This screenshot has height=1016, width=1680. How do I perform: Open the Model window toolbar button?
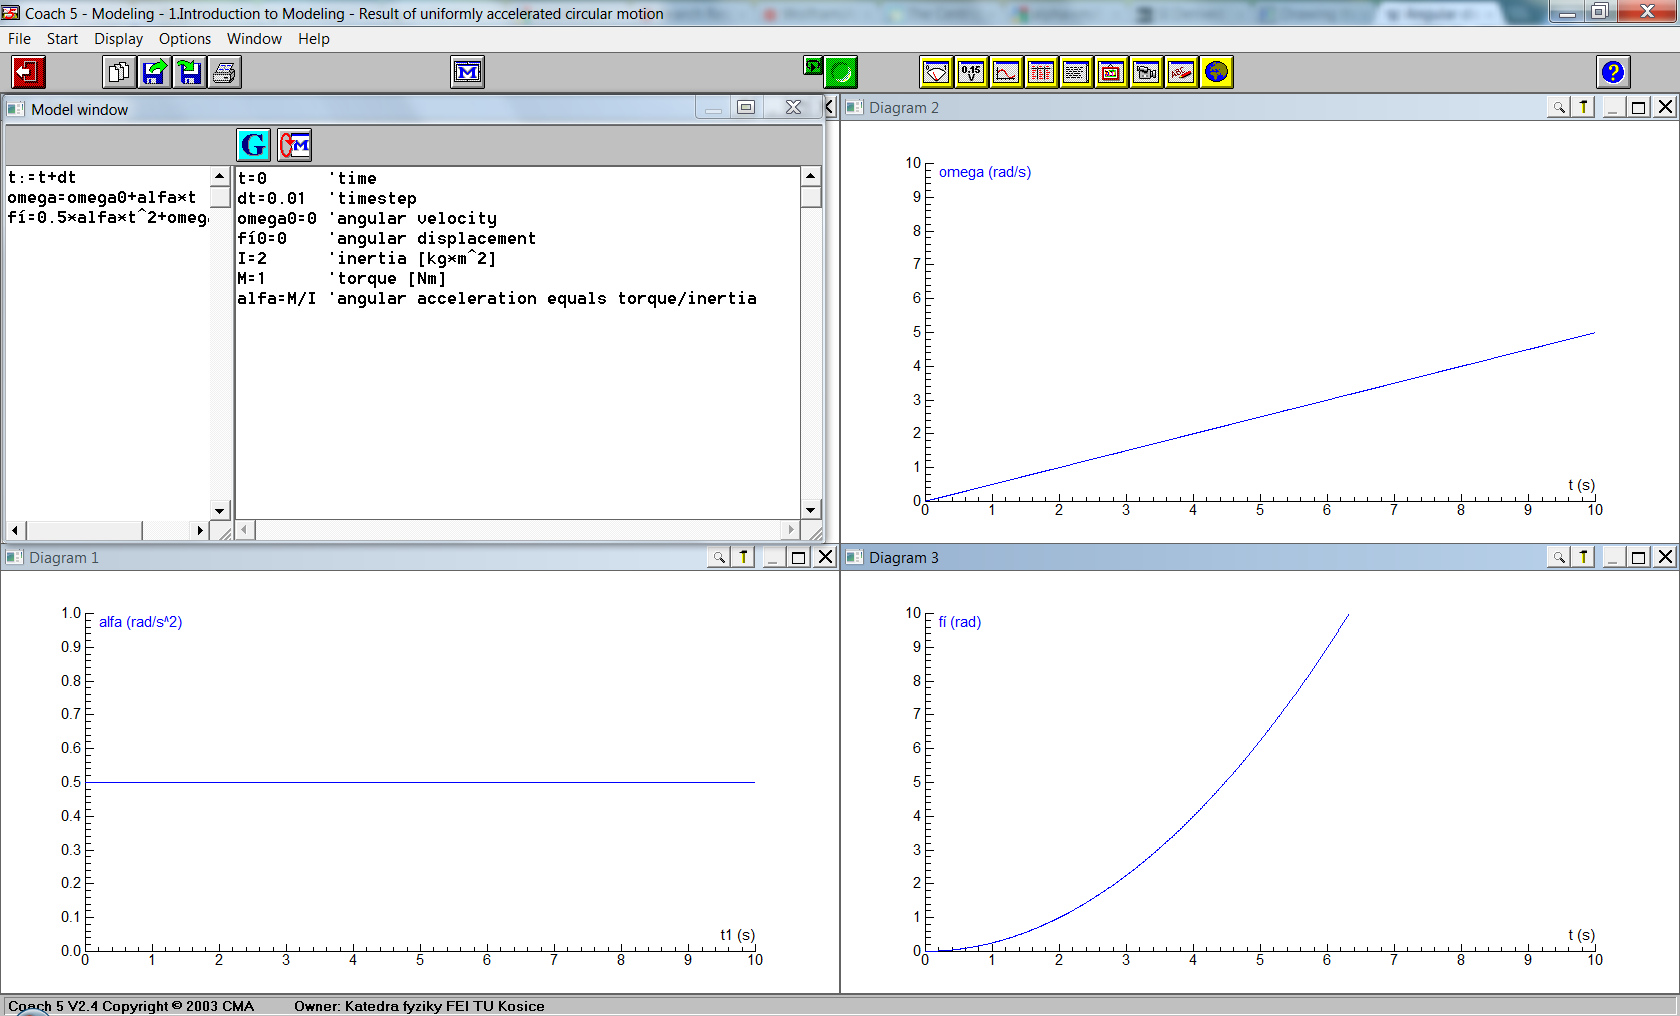click(467, 72)
